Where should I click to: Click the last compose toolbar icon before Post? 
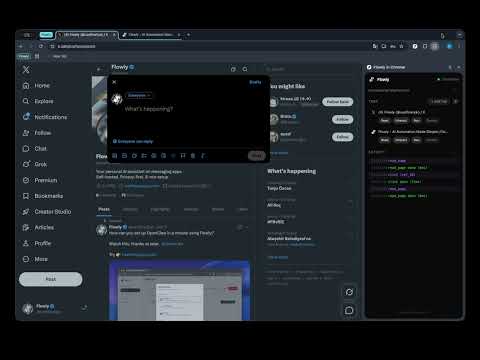pyautogui.click(x=203, y=156)
